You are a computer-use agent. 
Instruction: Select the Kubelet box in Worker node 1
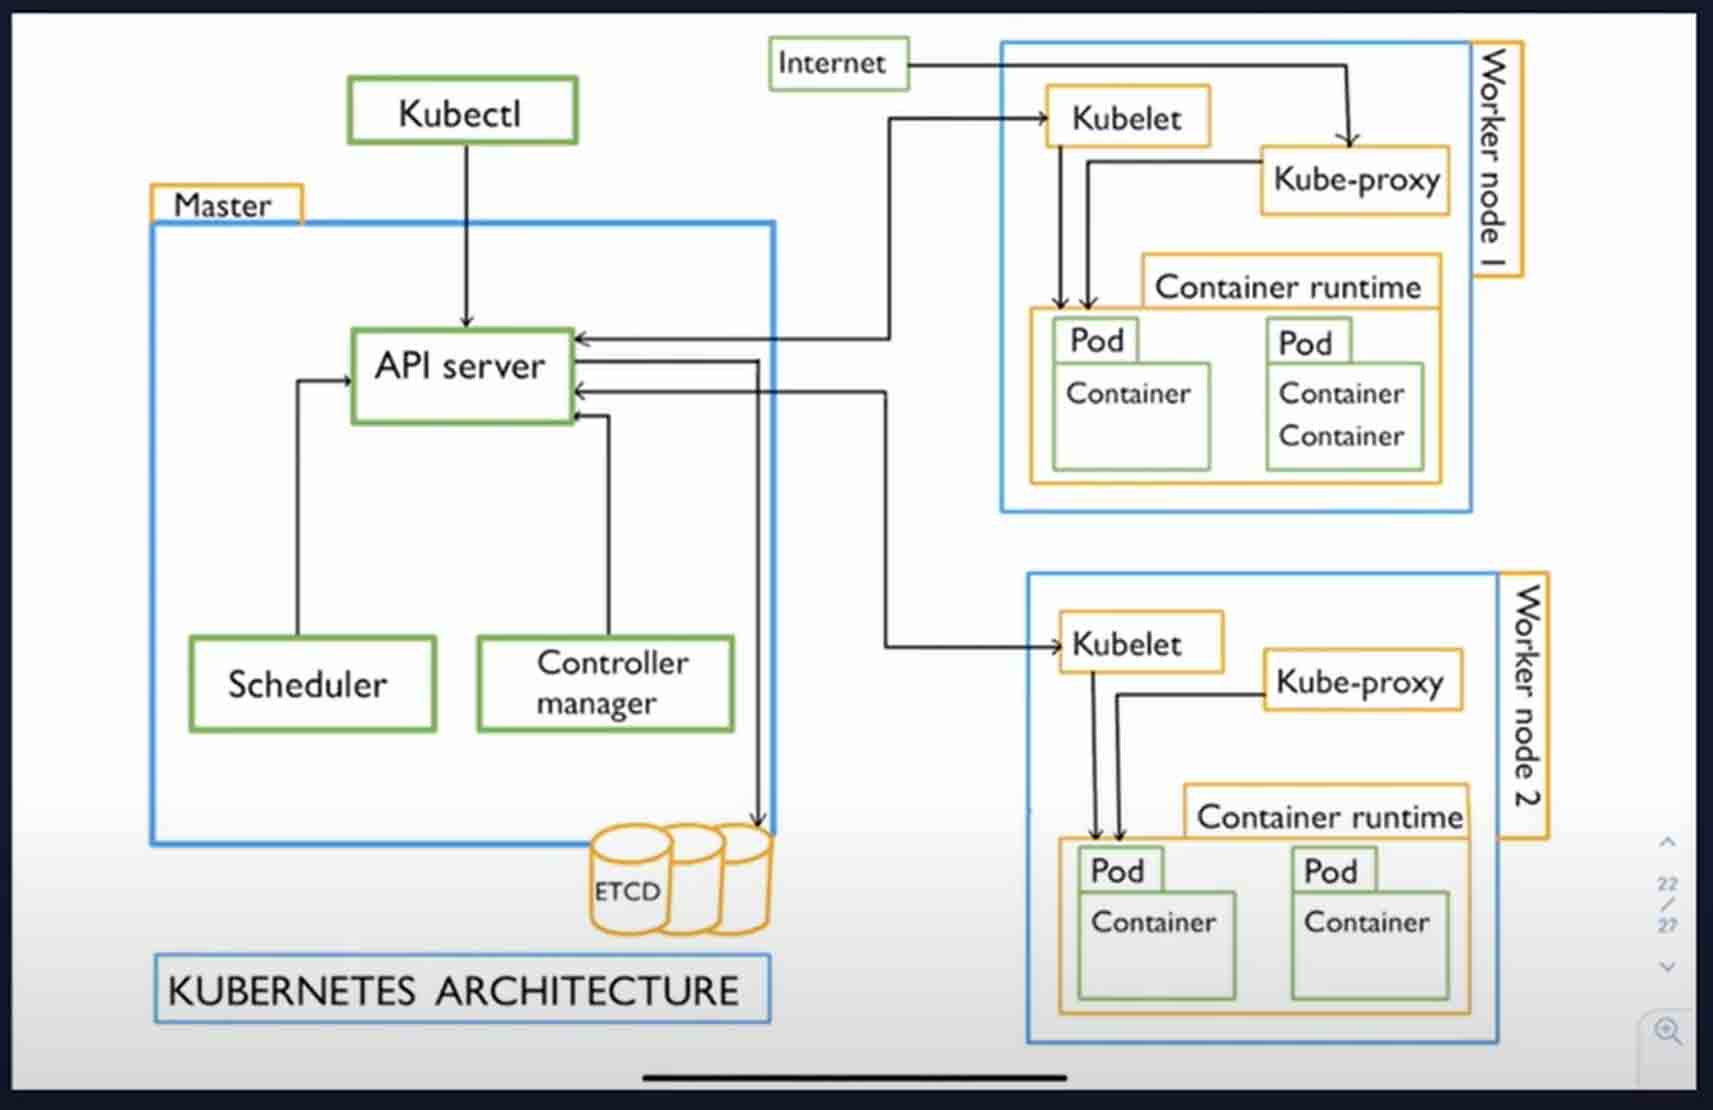point(1127,118)
